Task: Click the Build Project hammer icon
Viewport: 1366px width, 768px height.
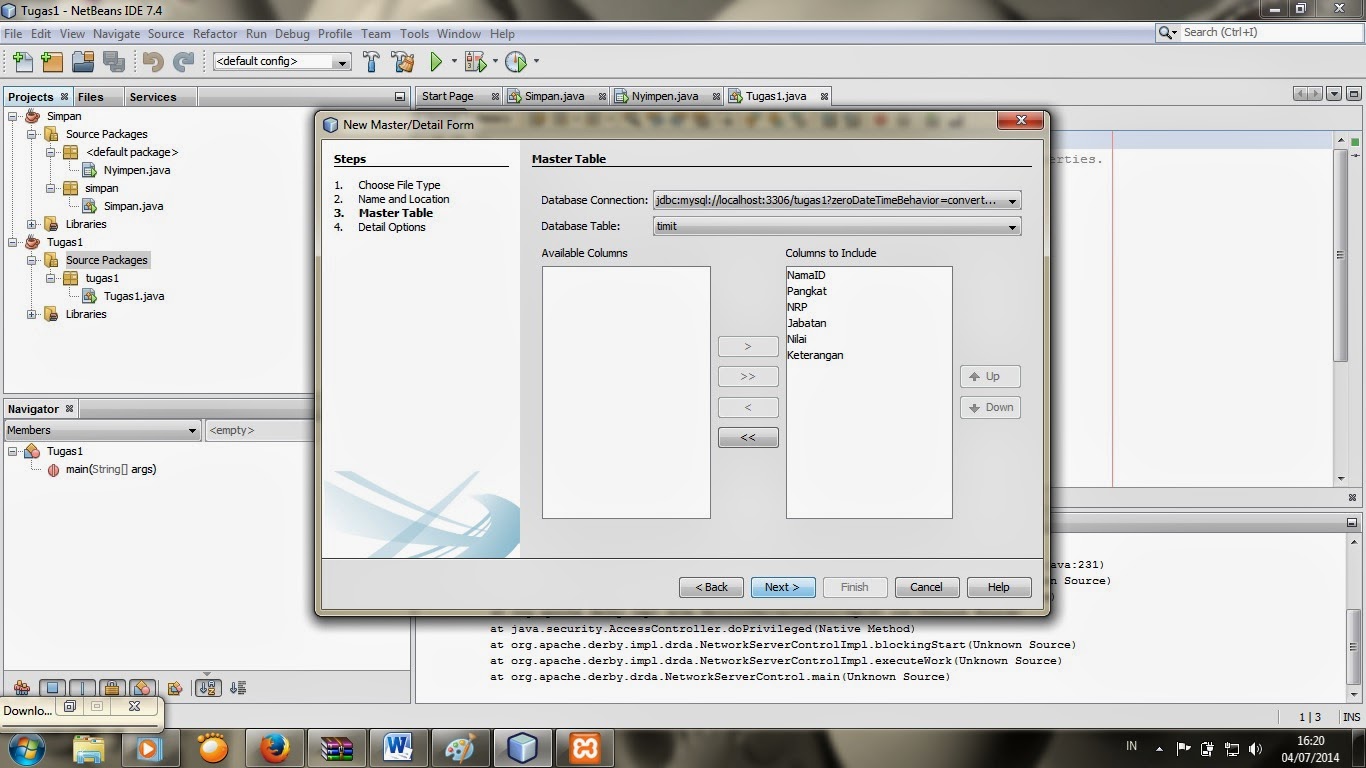Action: pyautogui.click(x=371, y=62)
